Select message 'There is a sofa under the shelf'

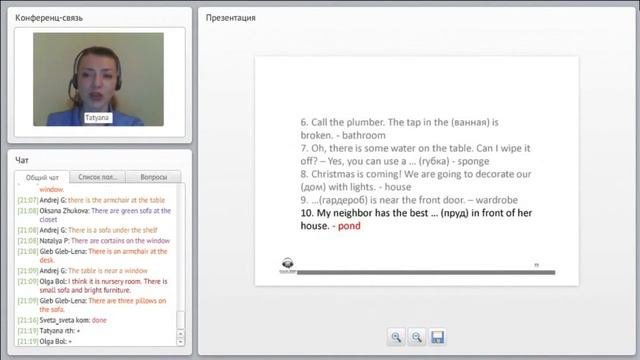tap(87, 230)
